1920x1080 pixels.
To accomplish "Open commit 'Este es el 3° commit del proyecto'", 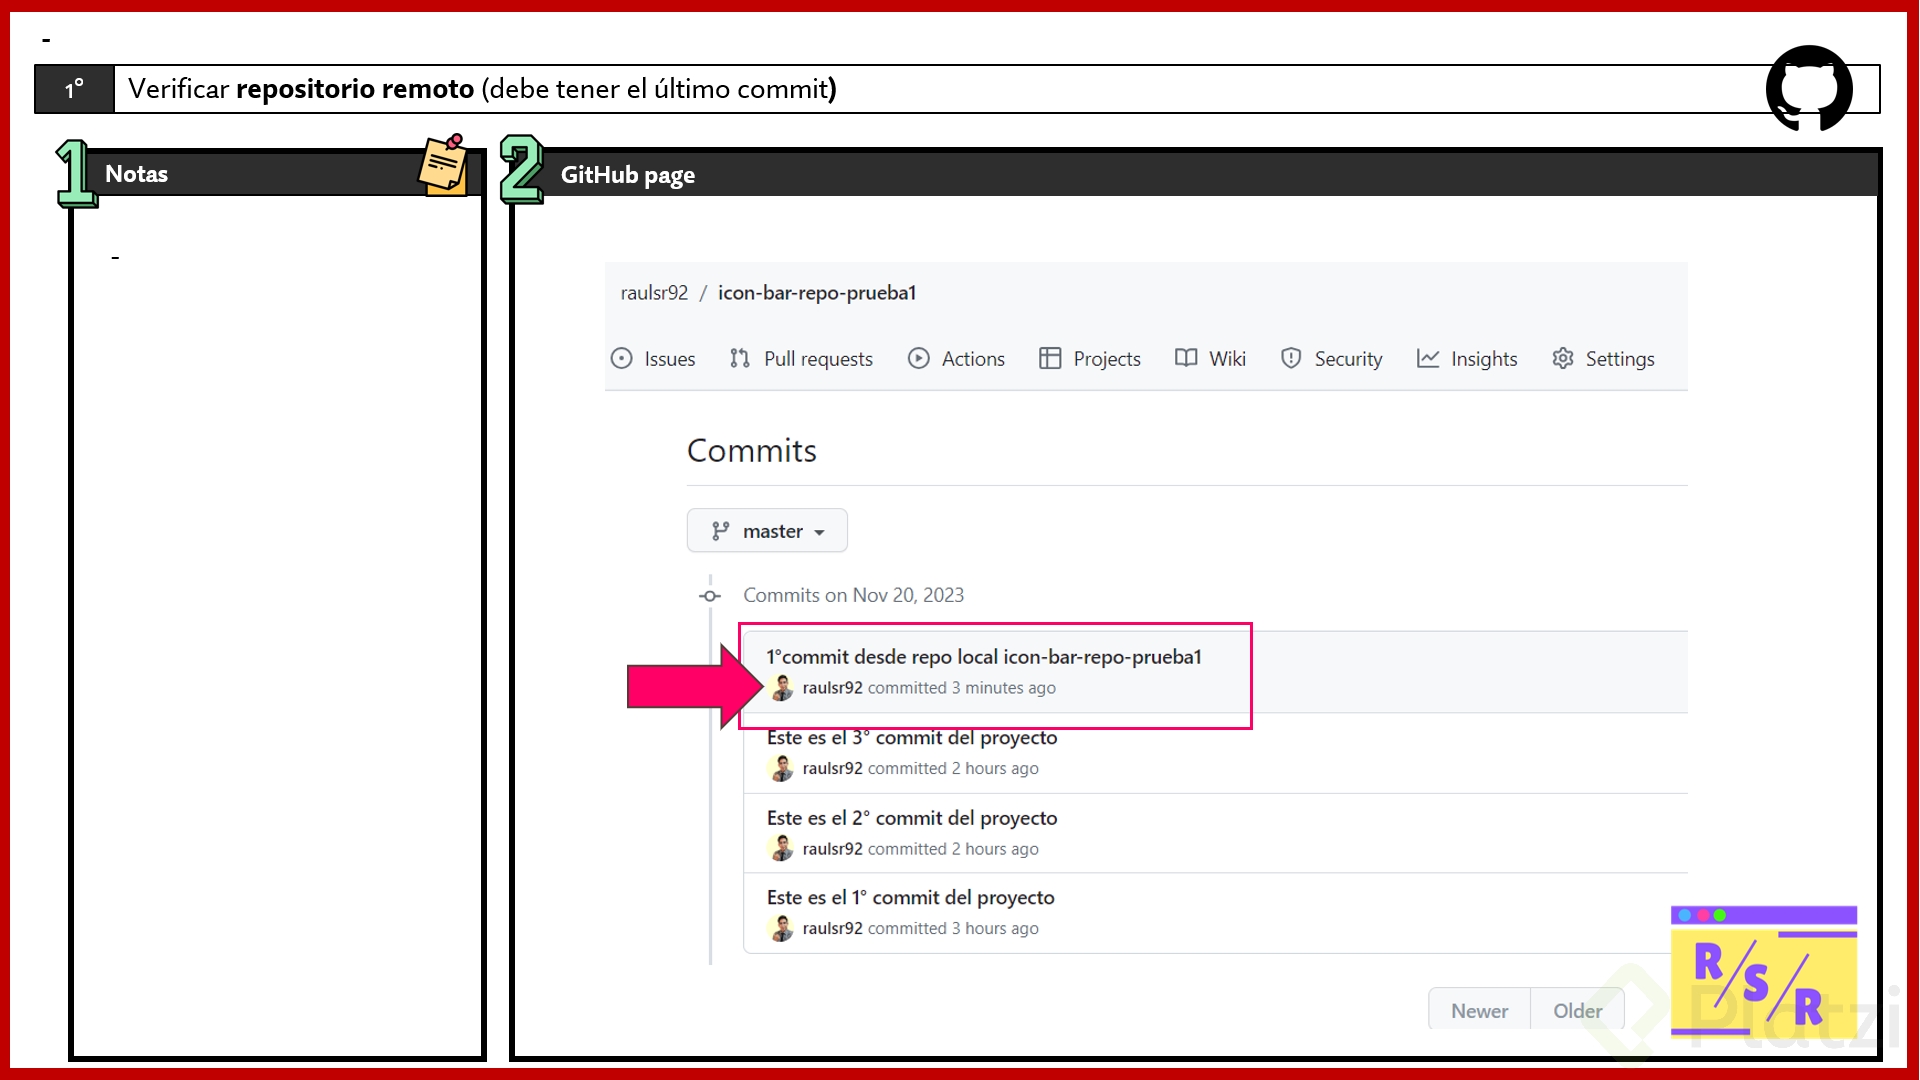I will (912, 738).
